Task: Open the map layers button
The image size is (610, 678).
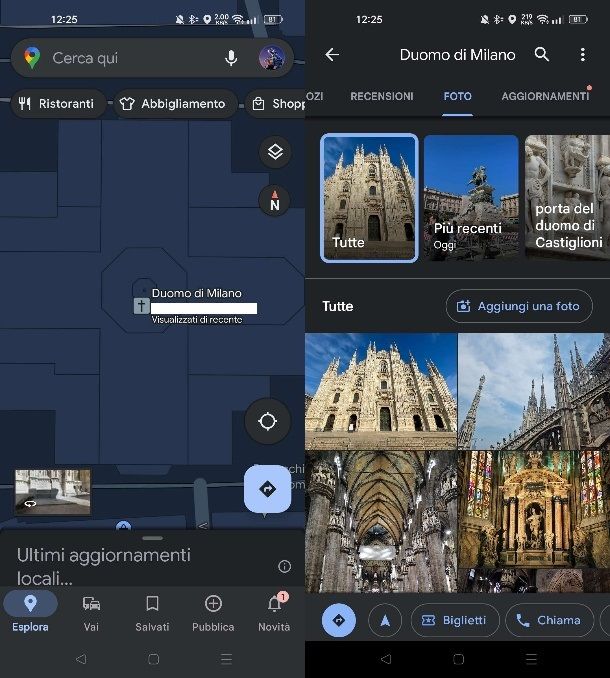Action: coord(275,152)
